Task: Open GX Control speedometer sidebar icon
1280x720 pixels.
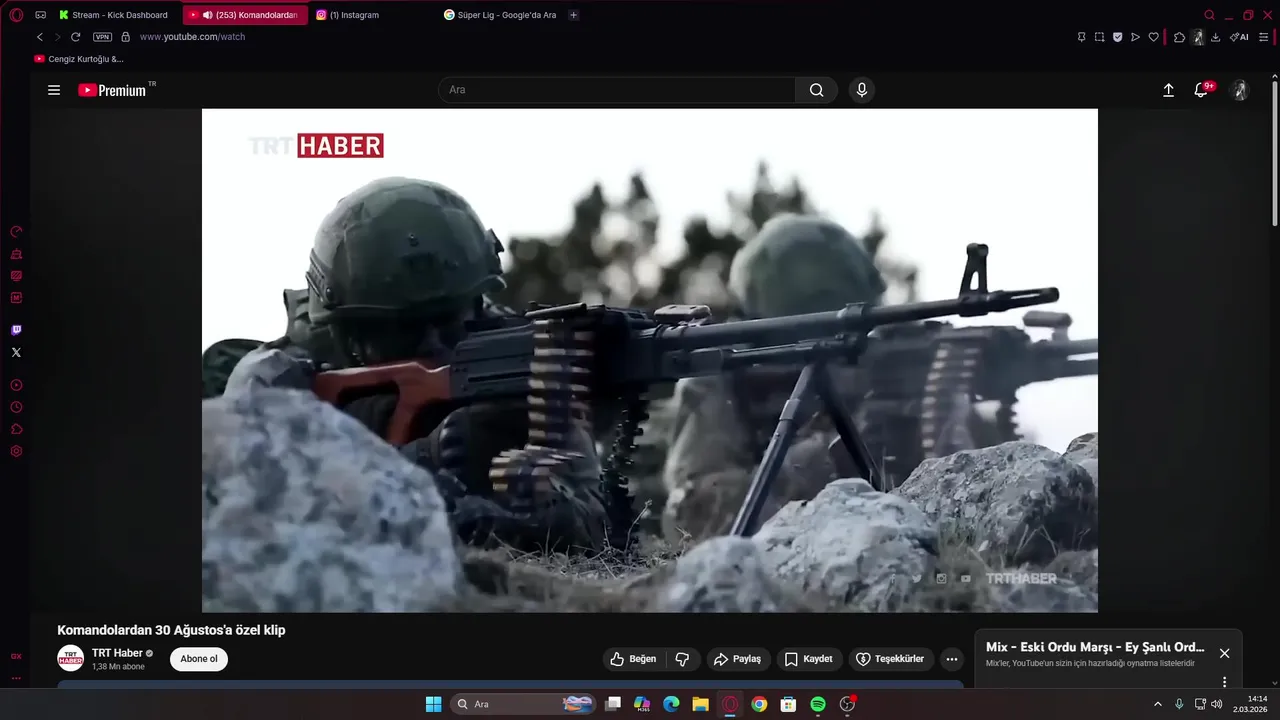Action: pyautogui.click(x=16, y=231)
